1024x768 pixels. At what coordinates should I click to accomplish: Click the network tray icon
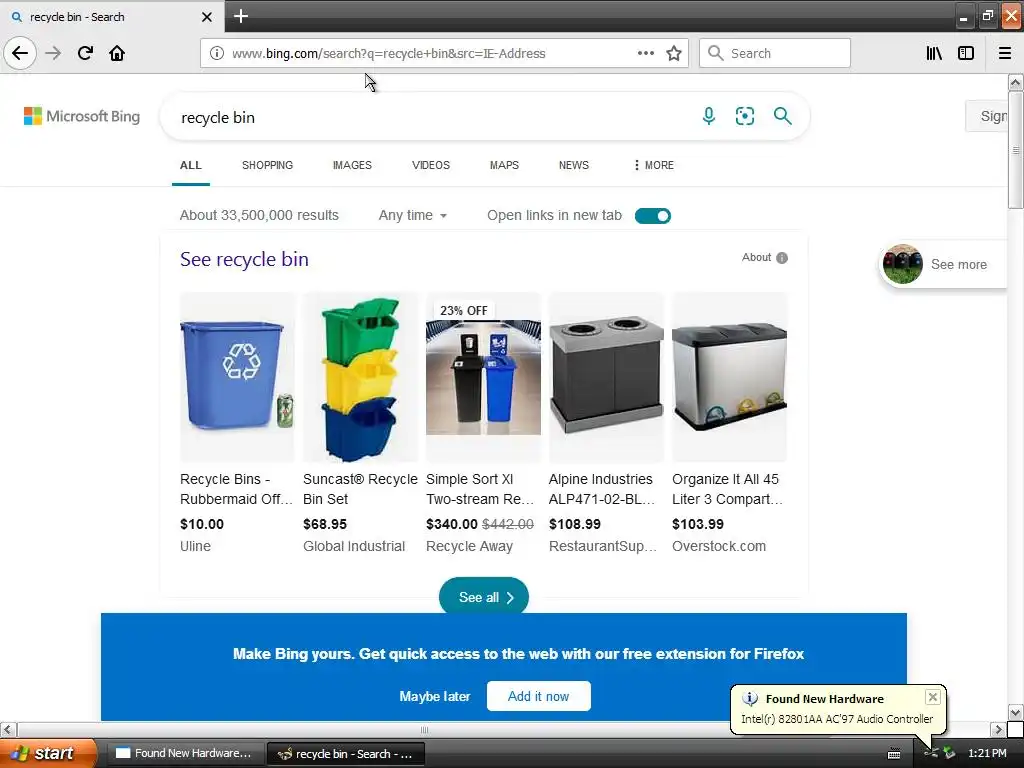(931, 754)
